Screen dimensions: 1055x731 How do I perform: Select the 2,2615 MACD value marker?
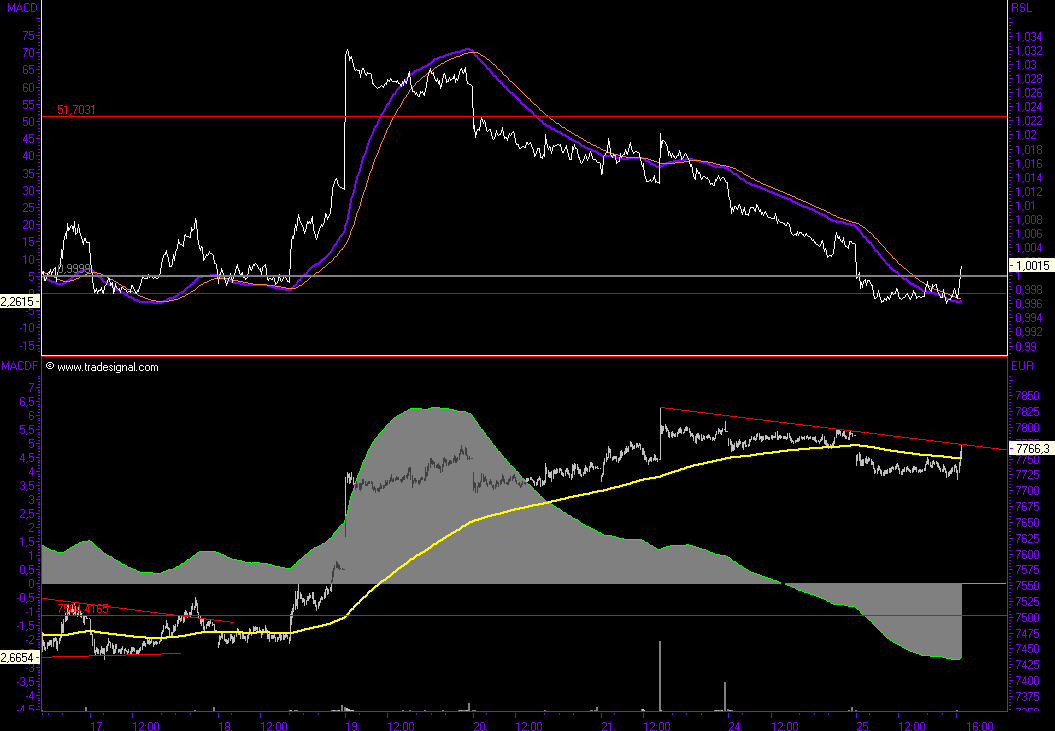[19, 301]
